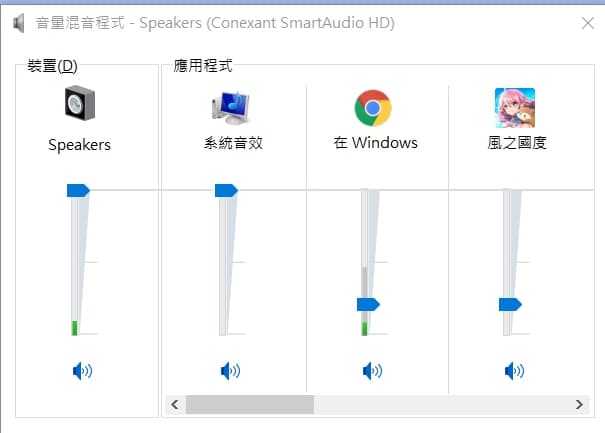Mute the 系統音效 channel

230,371
